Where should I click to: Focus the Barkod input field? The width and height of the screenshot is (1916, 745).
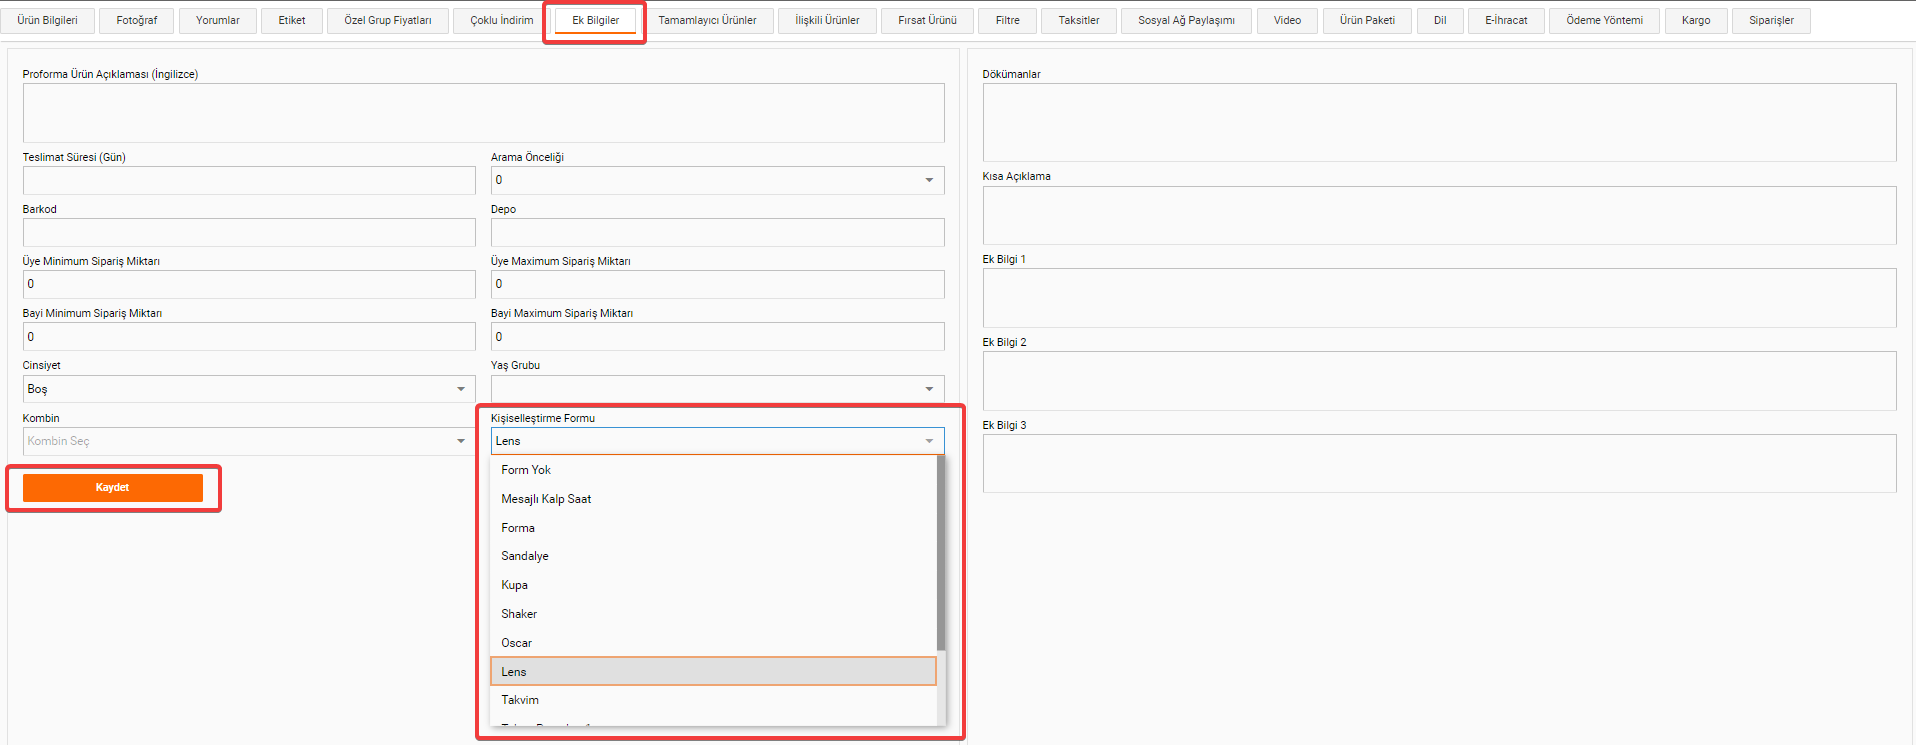(249, 232)
